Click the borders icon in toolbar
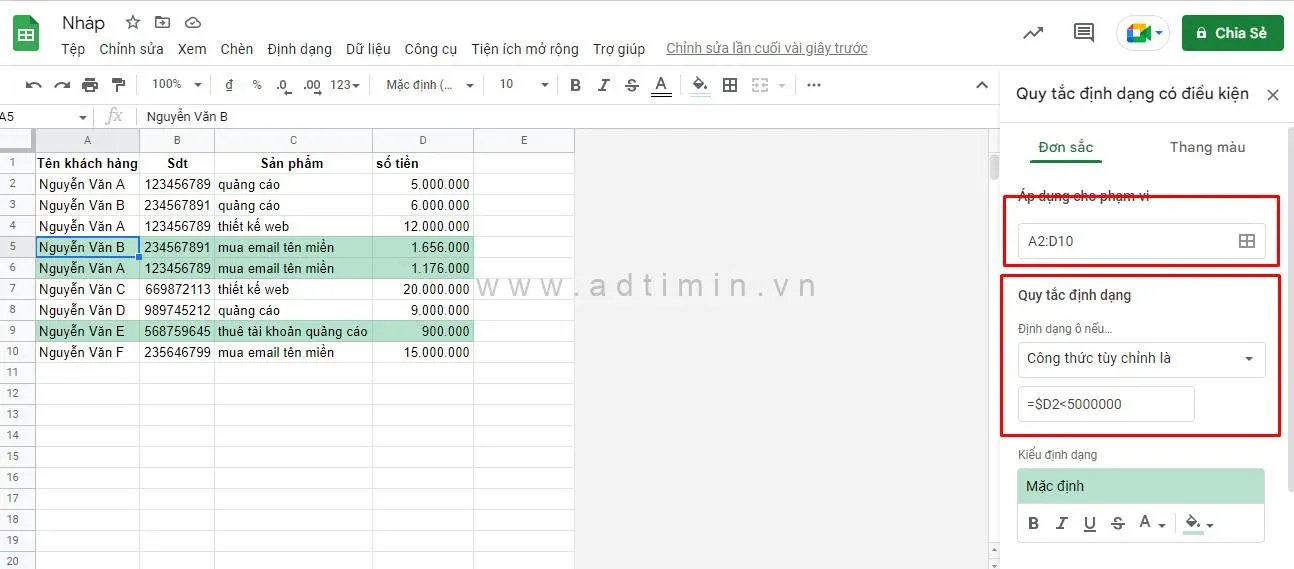Viewport: 1294px width, 569px height. (730, 85)
